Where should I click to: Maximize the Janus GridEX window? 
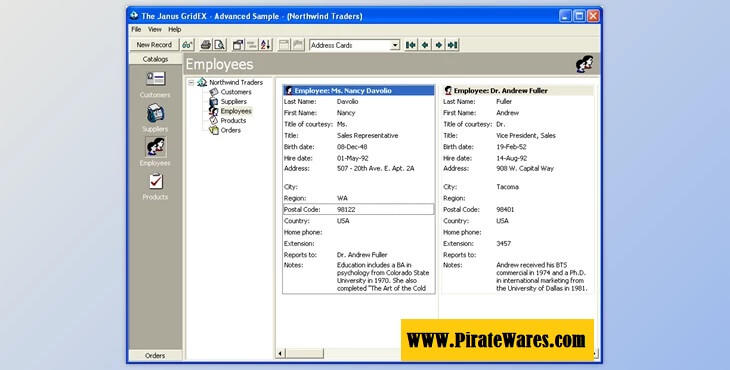pyautogui.click(x=579, y=16)
